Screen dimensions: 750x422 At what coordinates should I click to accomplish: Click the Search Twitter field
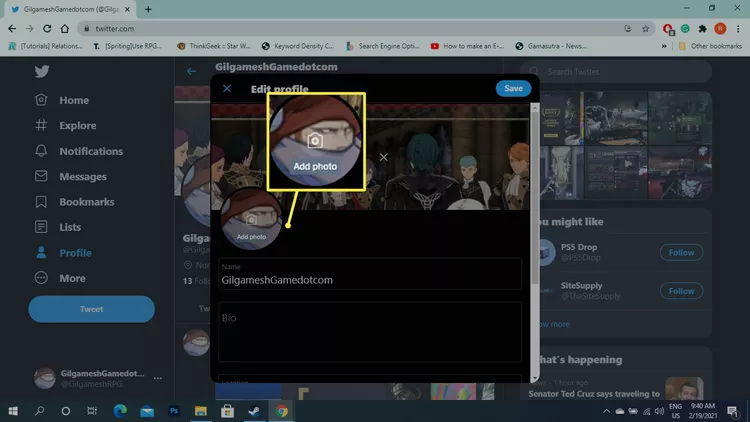tap(616, 72)
